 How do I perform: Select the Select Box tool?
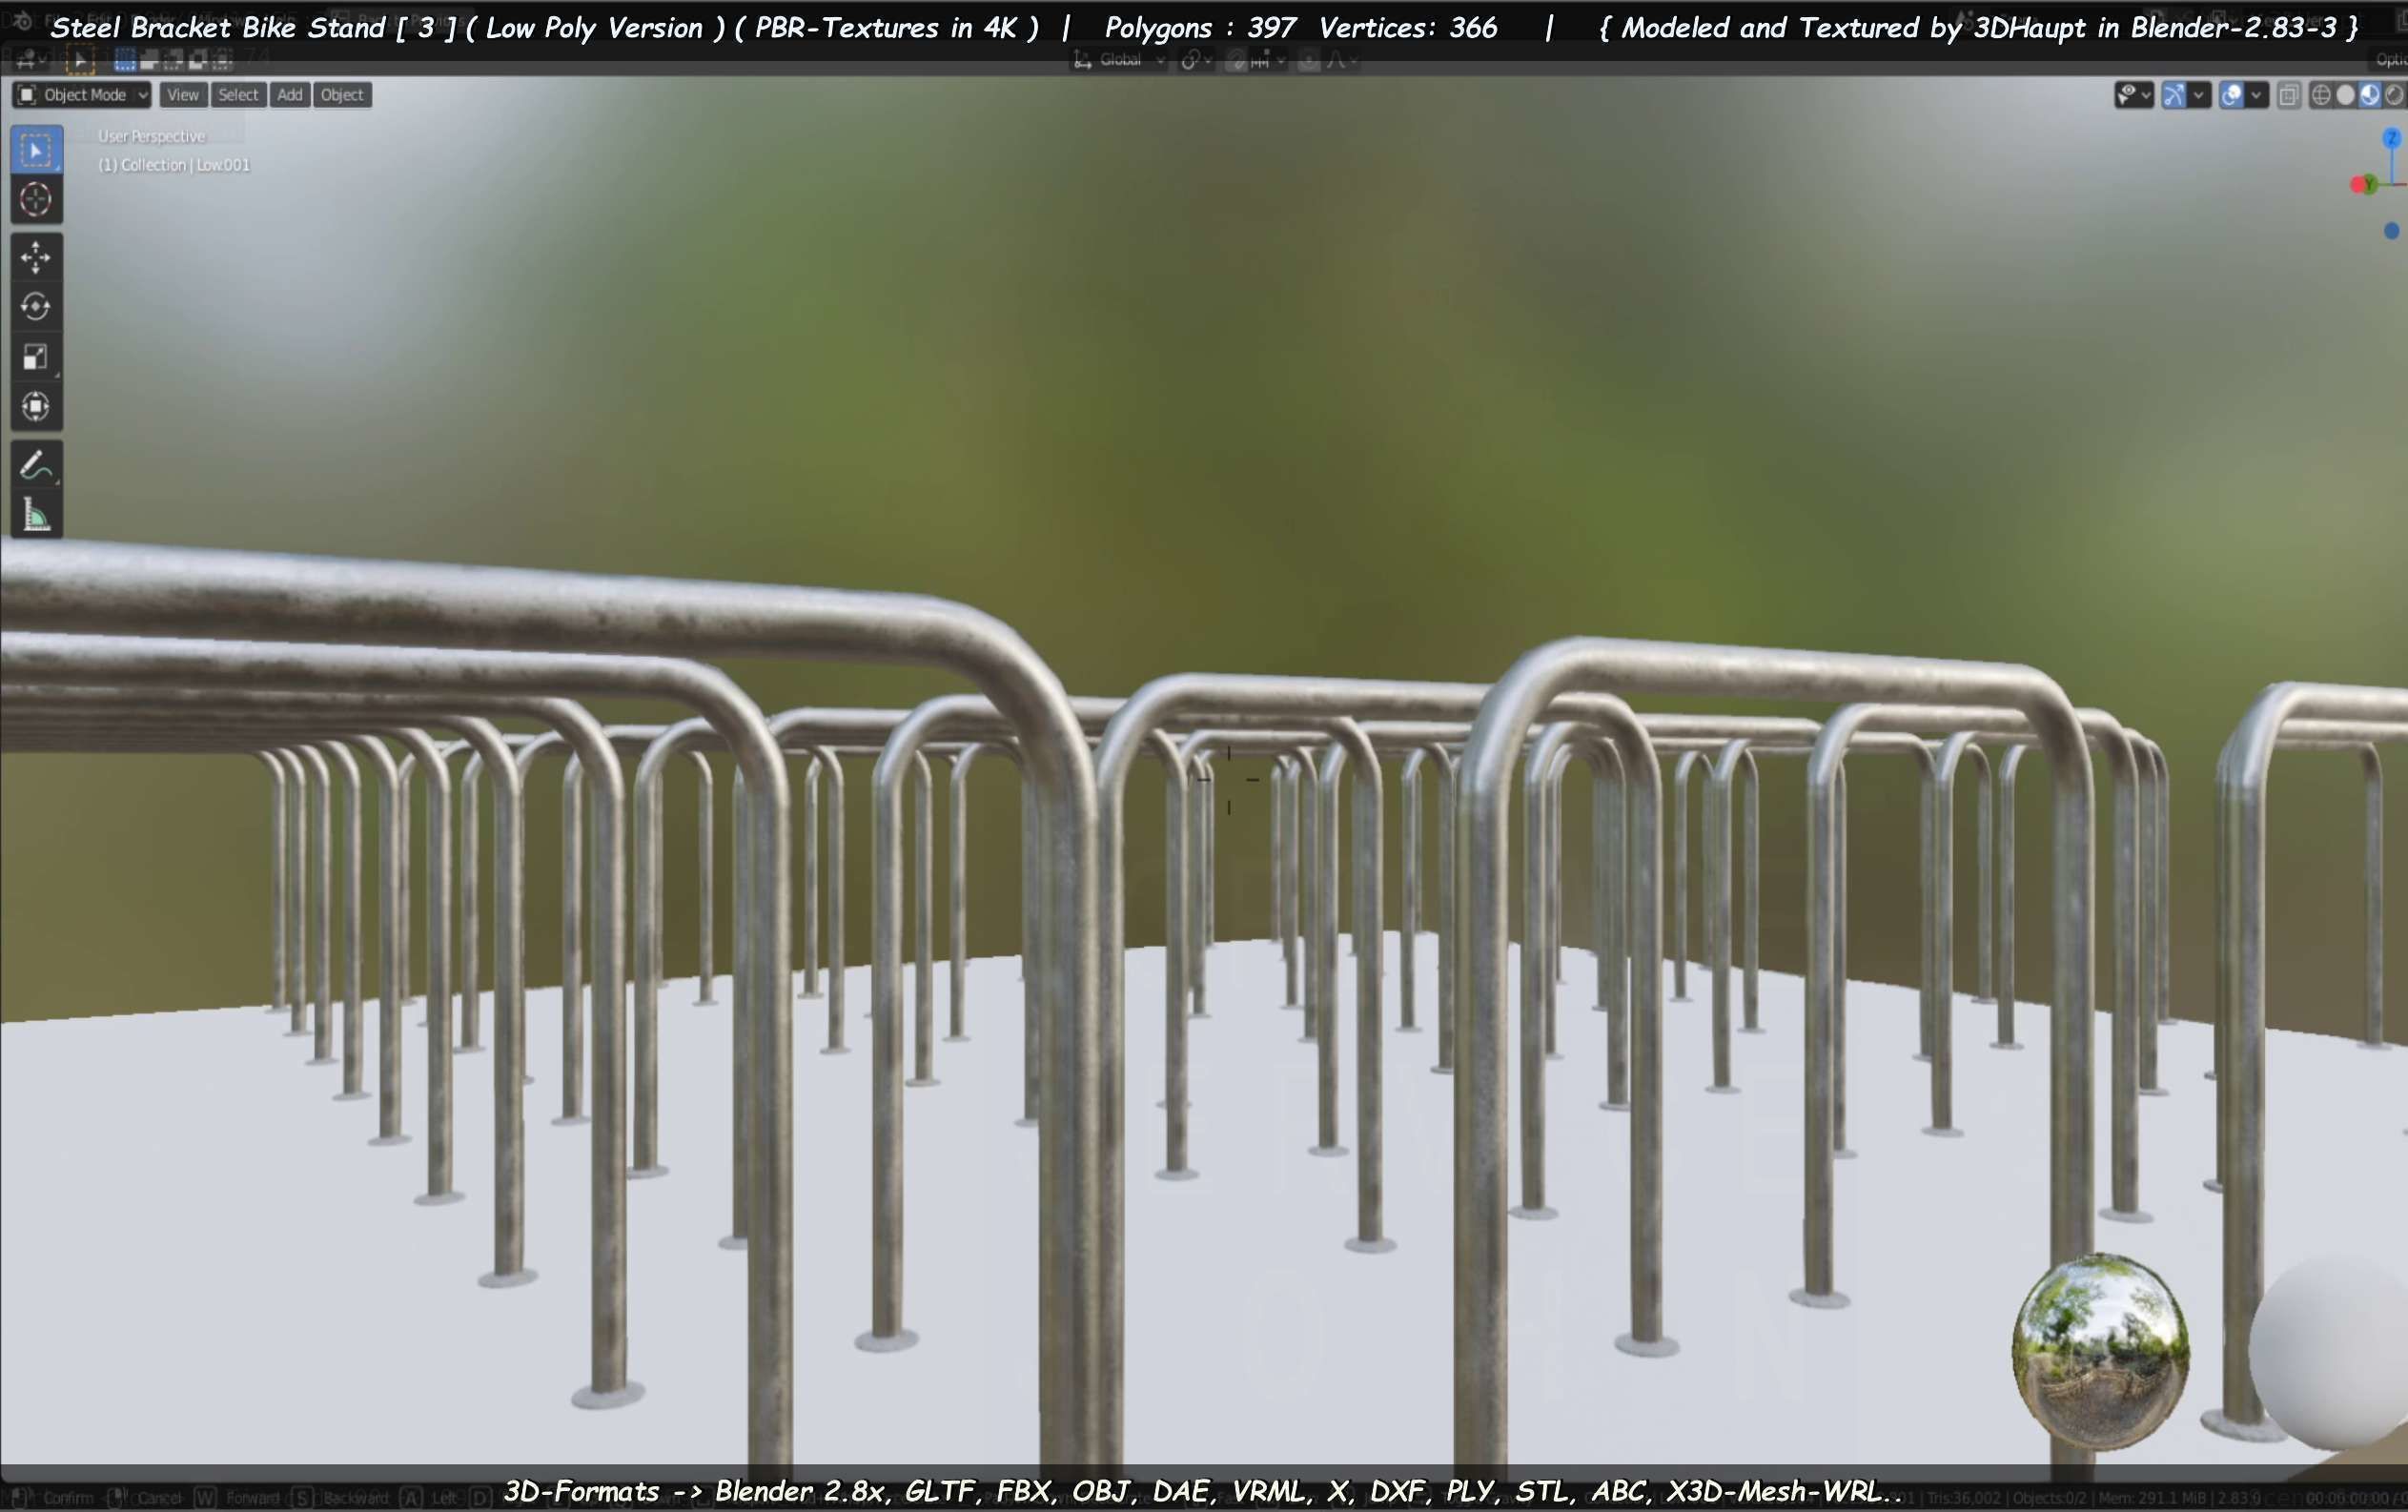36,150
